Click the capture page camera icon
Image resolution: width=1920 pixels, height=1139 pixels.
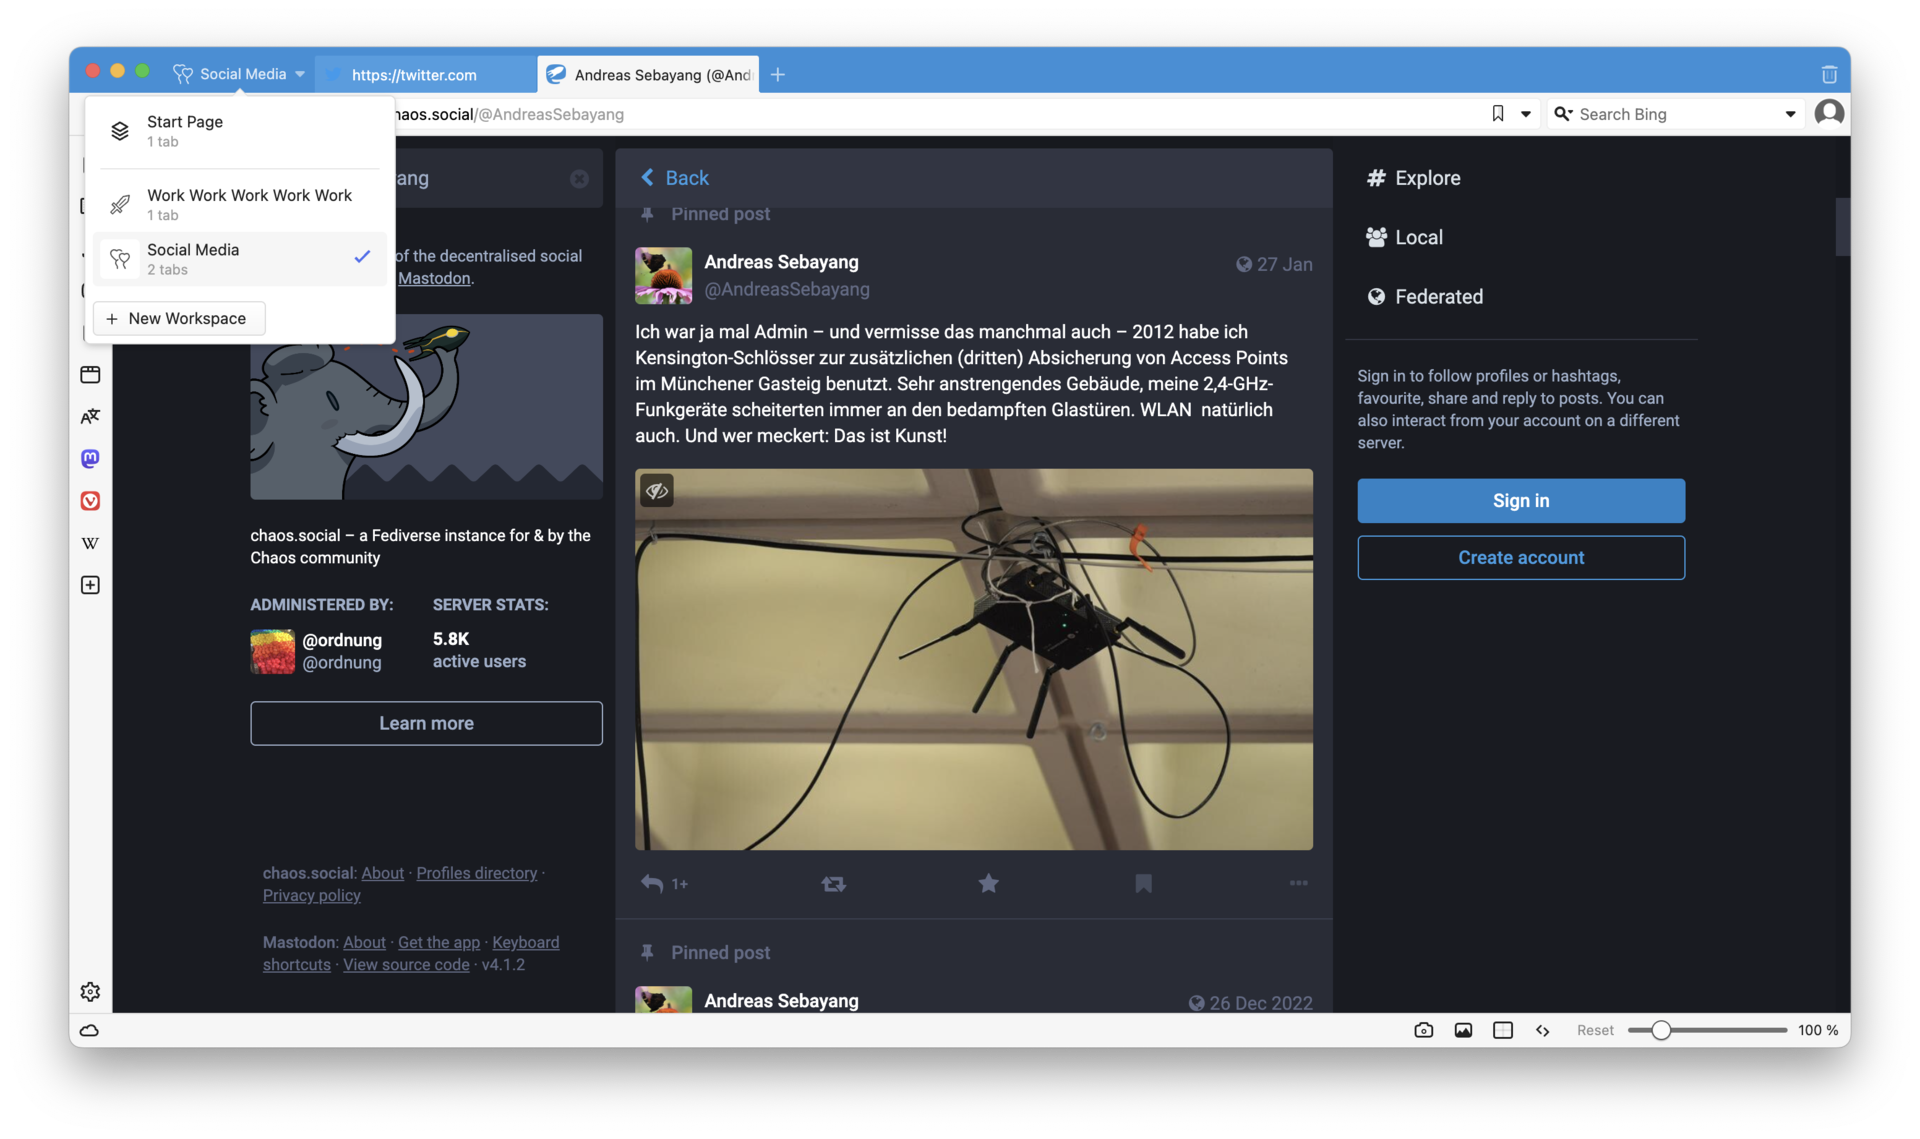pos(1423,1030)
